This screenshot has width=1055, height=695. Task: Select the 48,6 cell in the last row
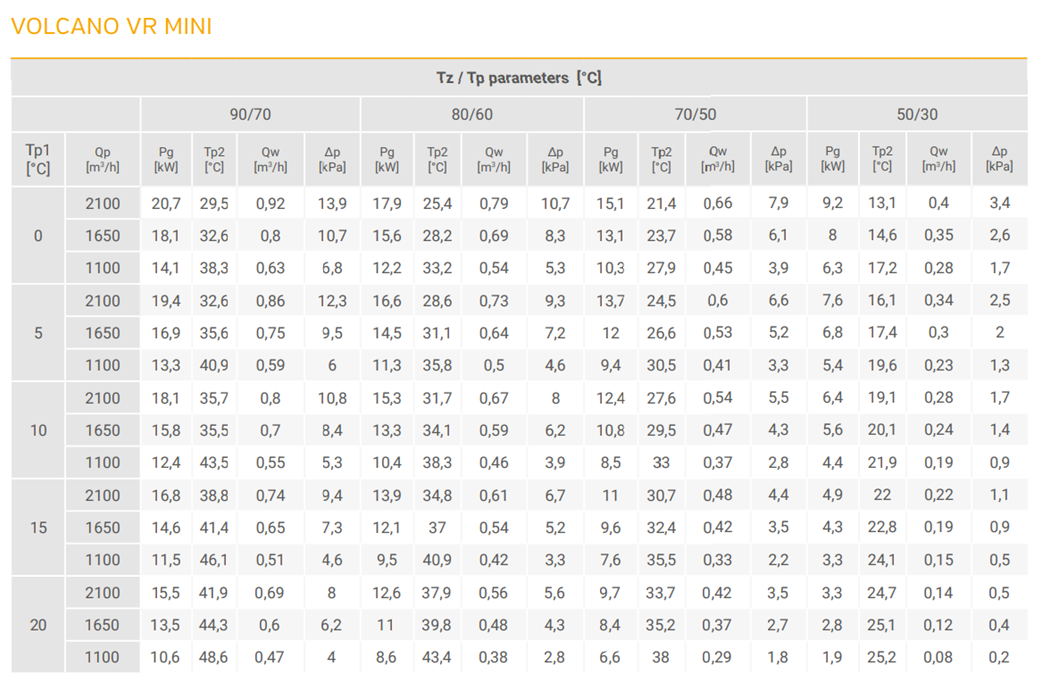(x=214, y=657)
